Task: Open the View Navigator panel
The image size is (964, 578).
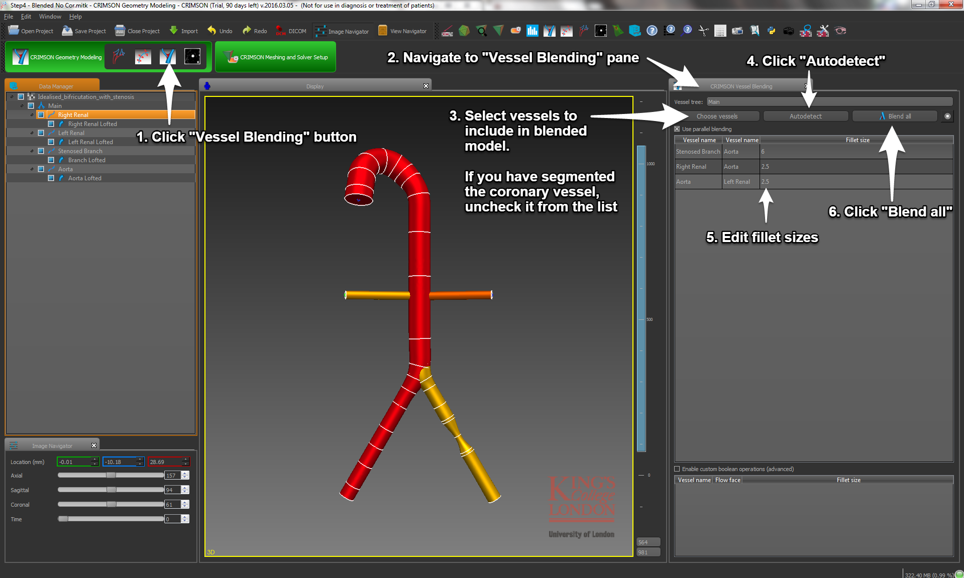Action: click(x=402, y=31)
